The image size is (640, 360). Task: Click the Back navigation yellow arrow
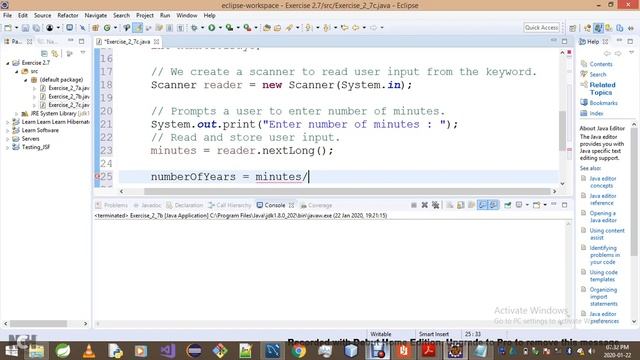pyautogui.click(x=356, y=28)
